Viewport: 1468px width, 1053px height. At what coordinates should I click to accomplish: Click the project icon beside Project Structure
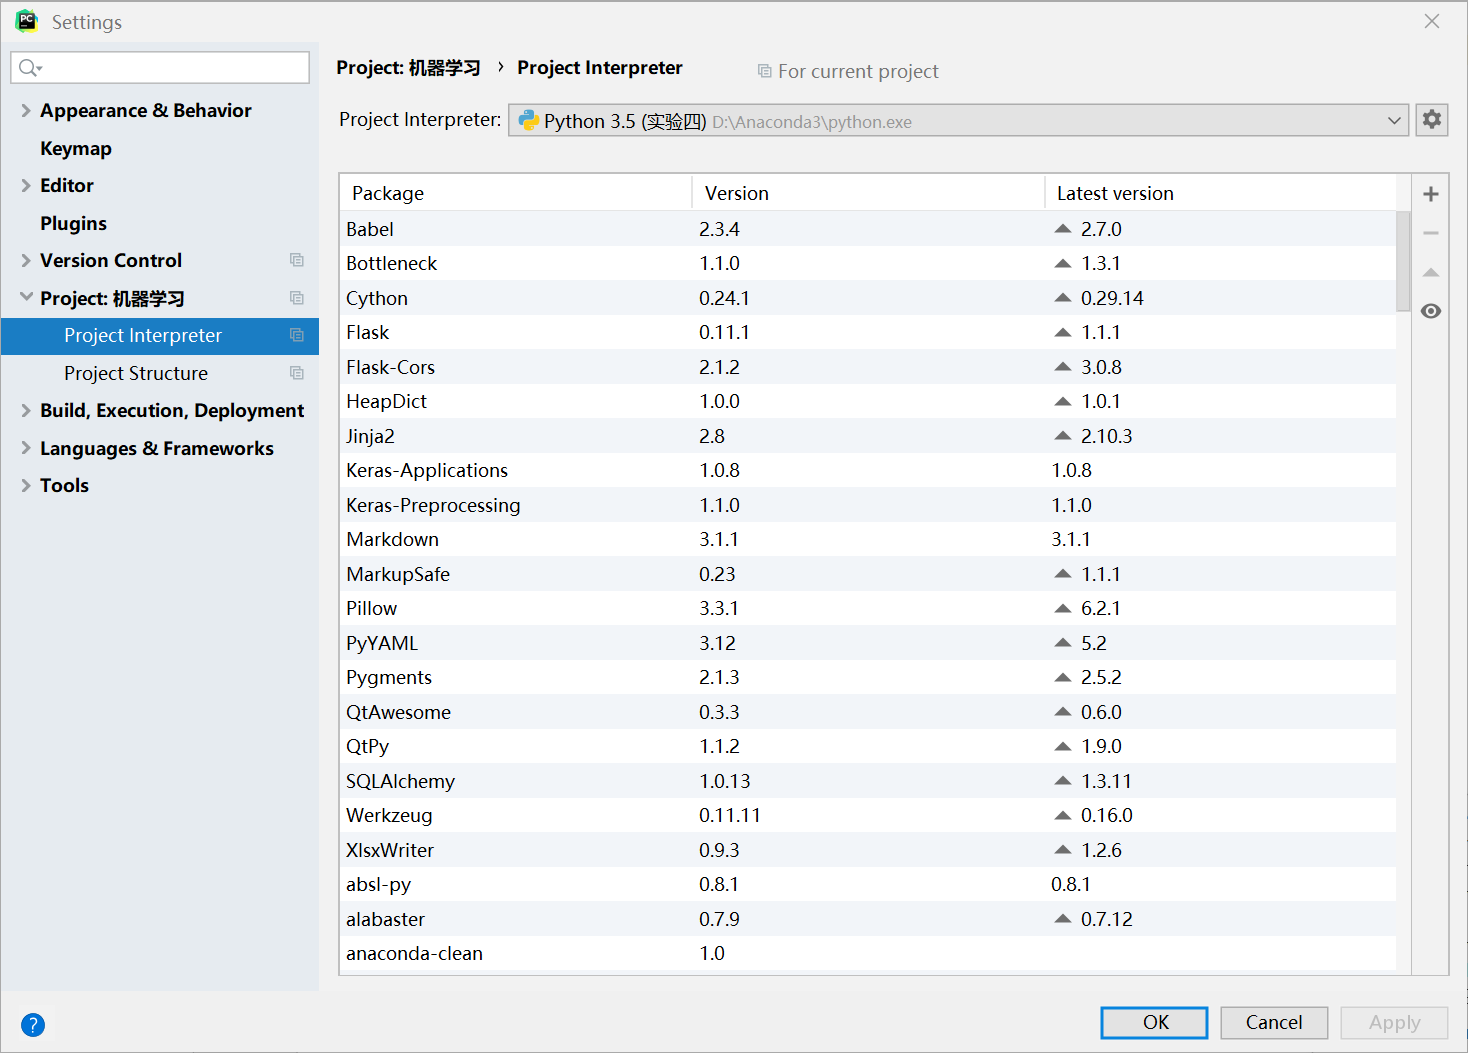click(297, 373)
